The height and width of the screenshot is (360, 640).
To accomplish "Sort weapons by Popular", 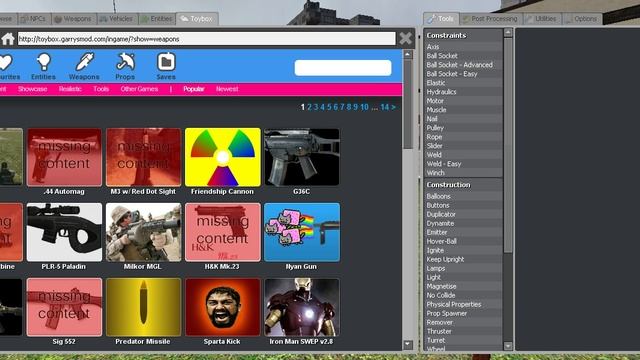I will click(x=193, y=89).
